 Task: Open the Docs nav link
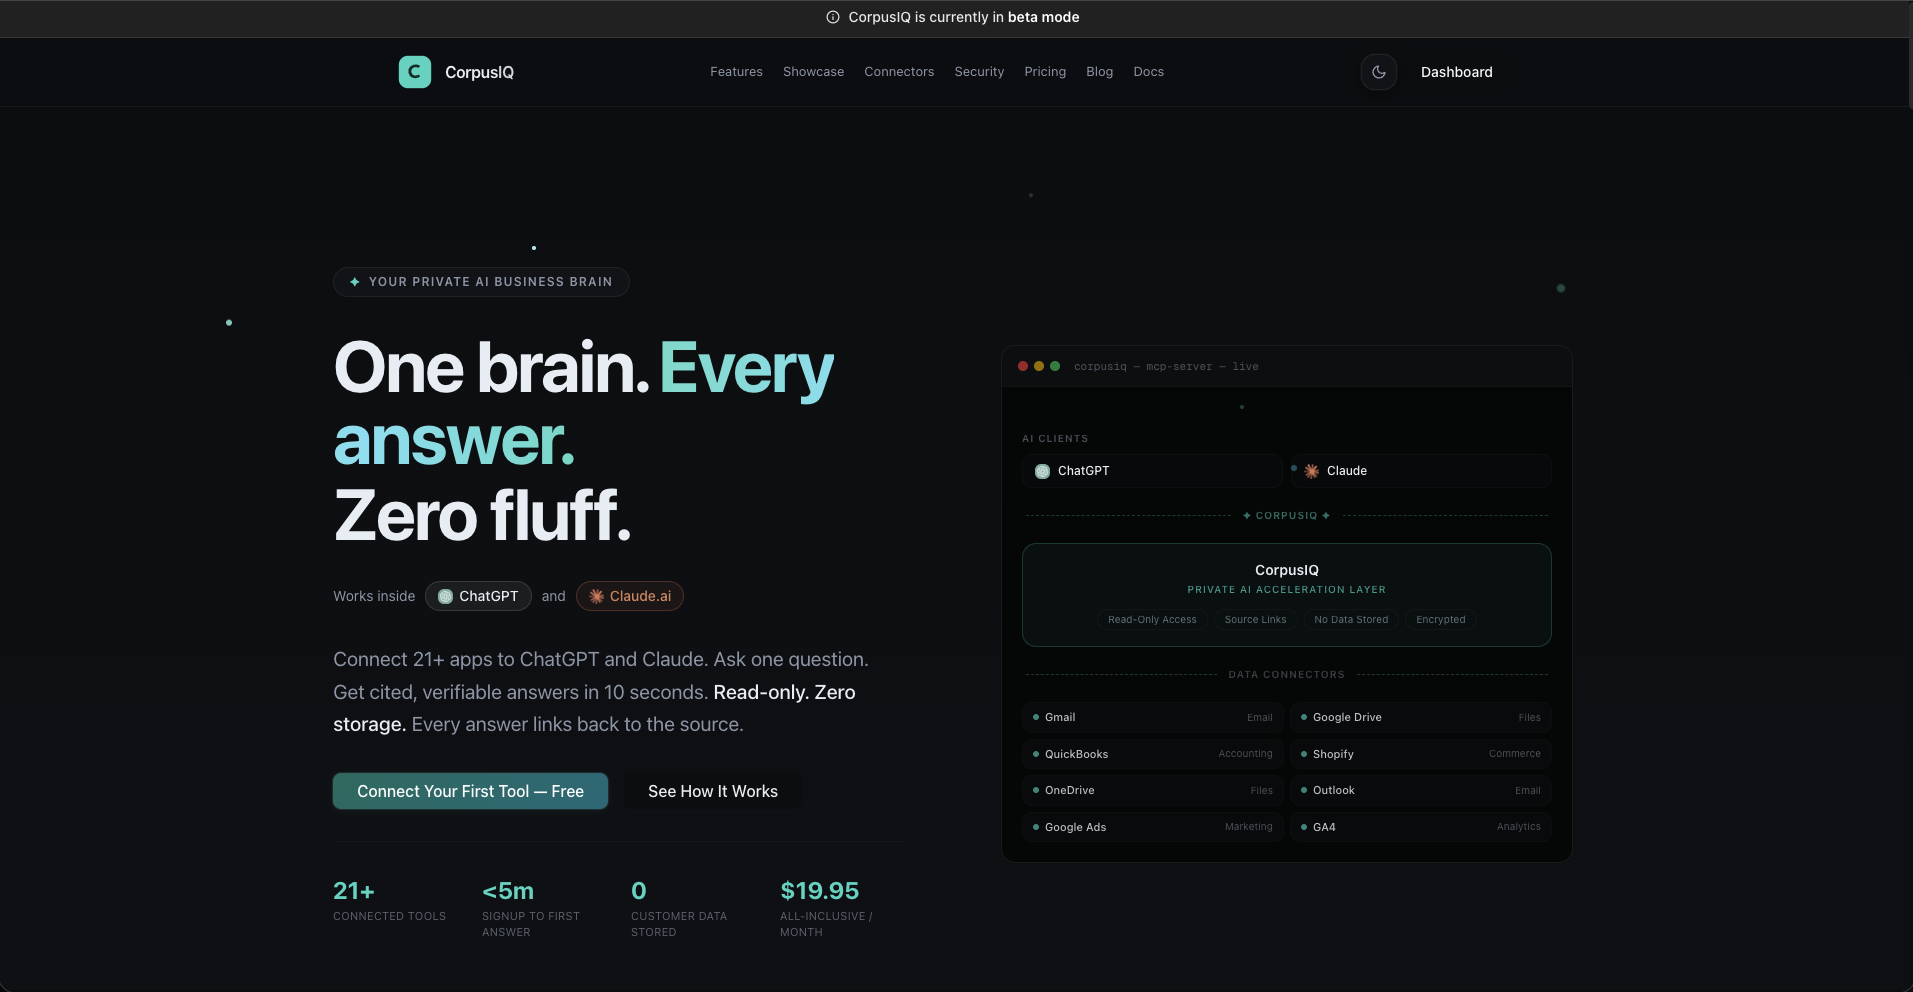click(1148, 72)
